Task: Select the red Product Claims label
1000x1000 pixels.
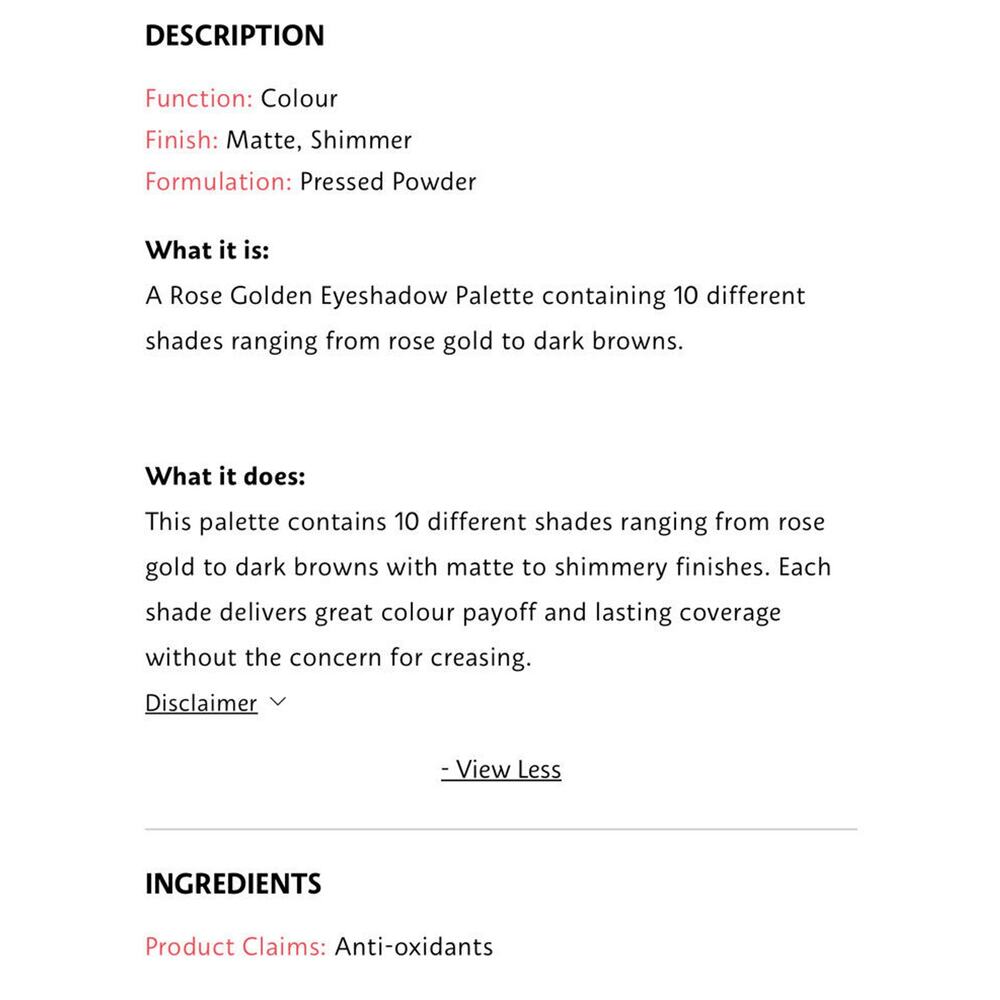Action: click(235, 946)
